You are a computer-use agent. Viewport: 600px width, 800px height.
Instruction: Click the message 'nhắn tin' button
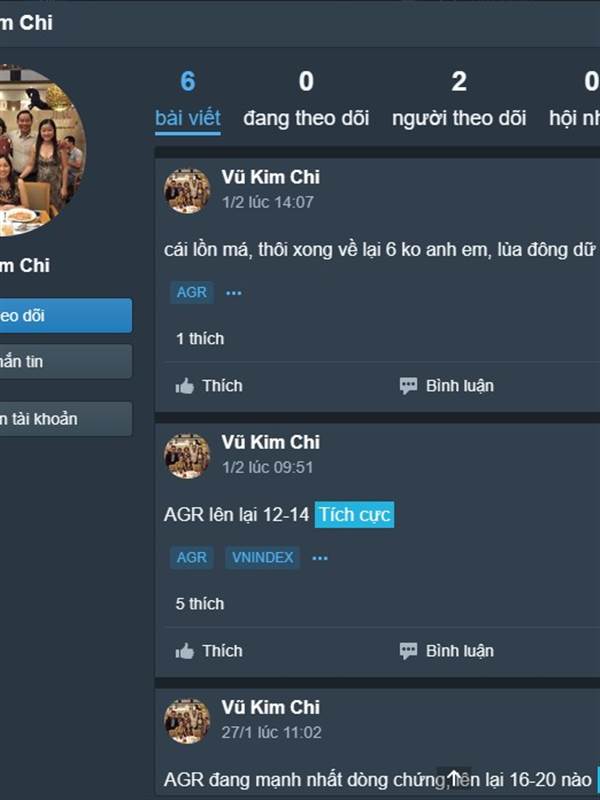pos(65,362)
